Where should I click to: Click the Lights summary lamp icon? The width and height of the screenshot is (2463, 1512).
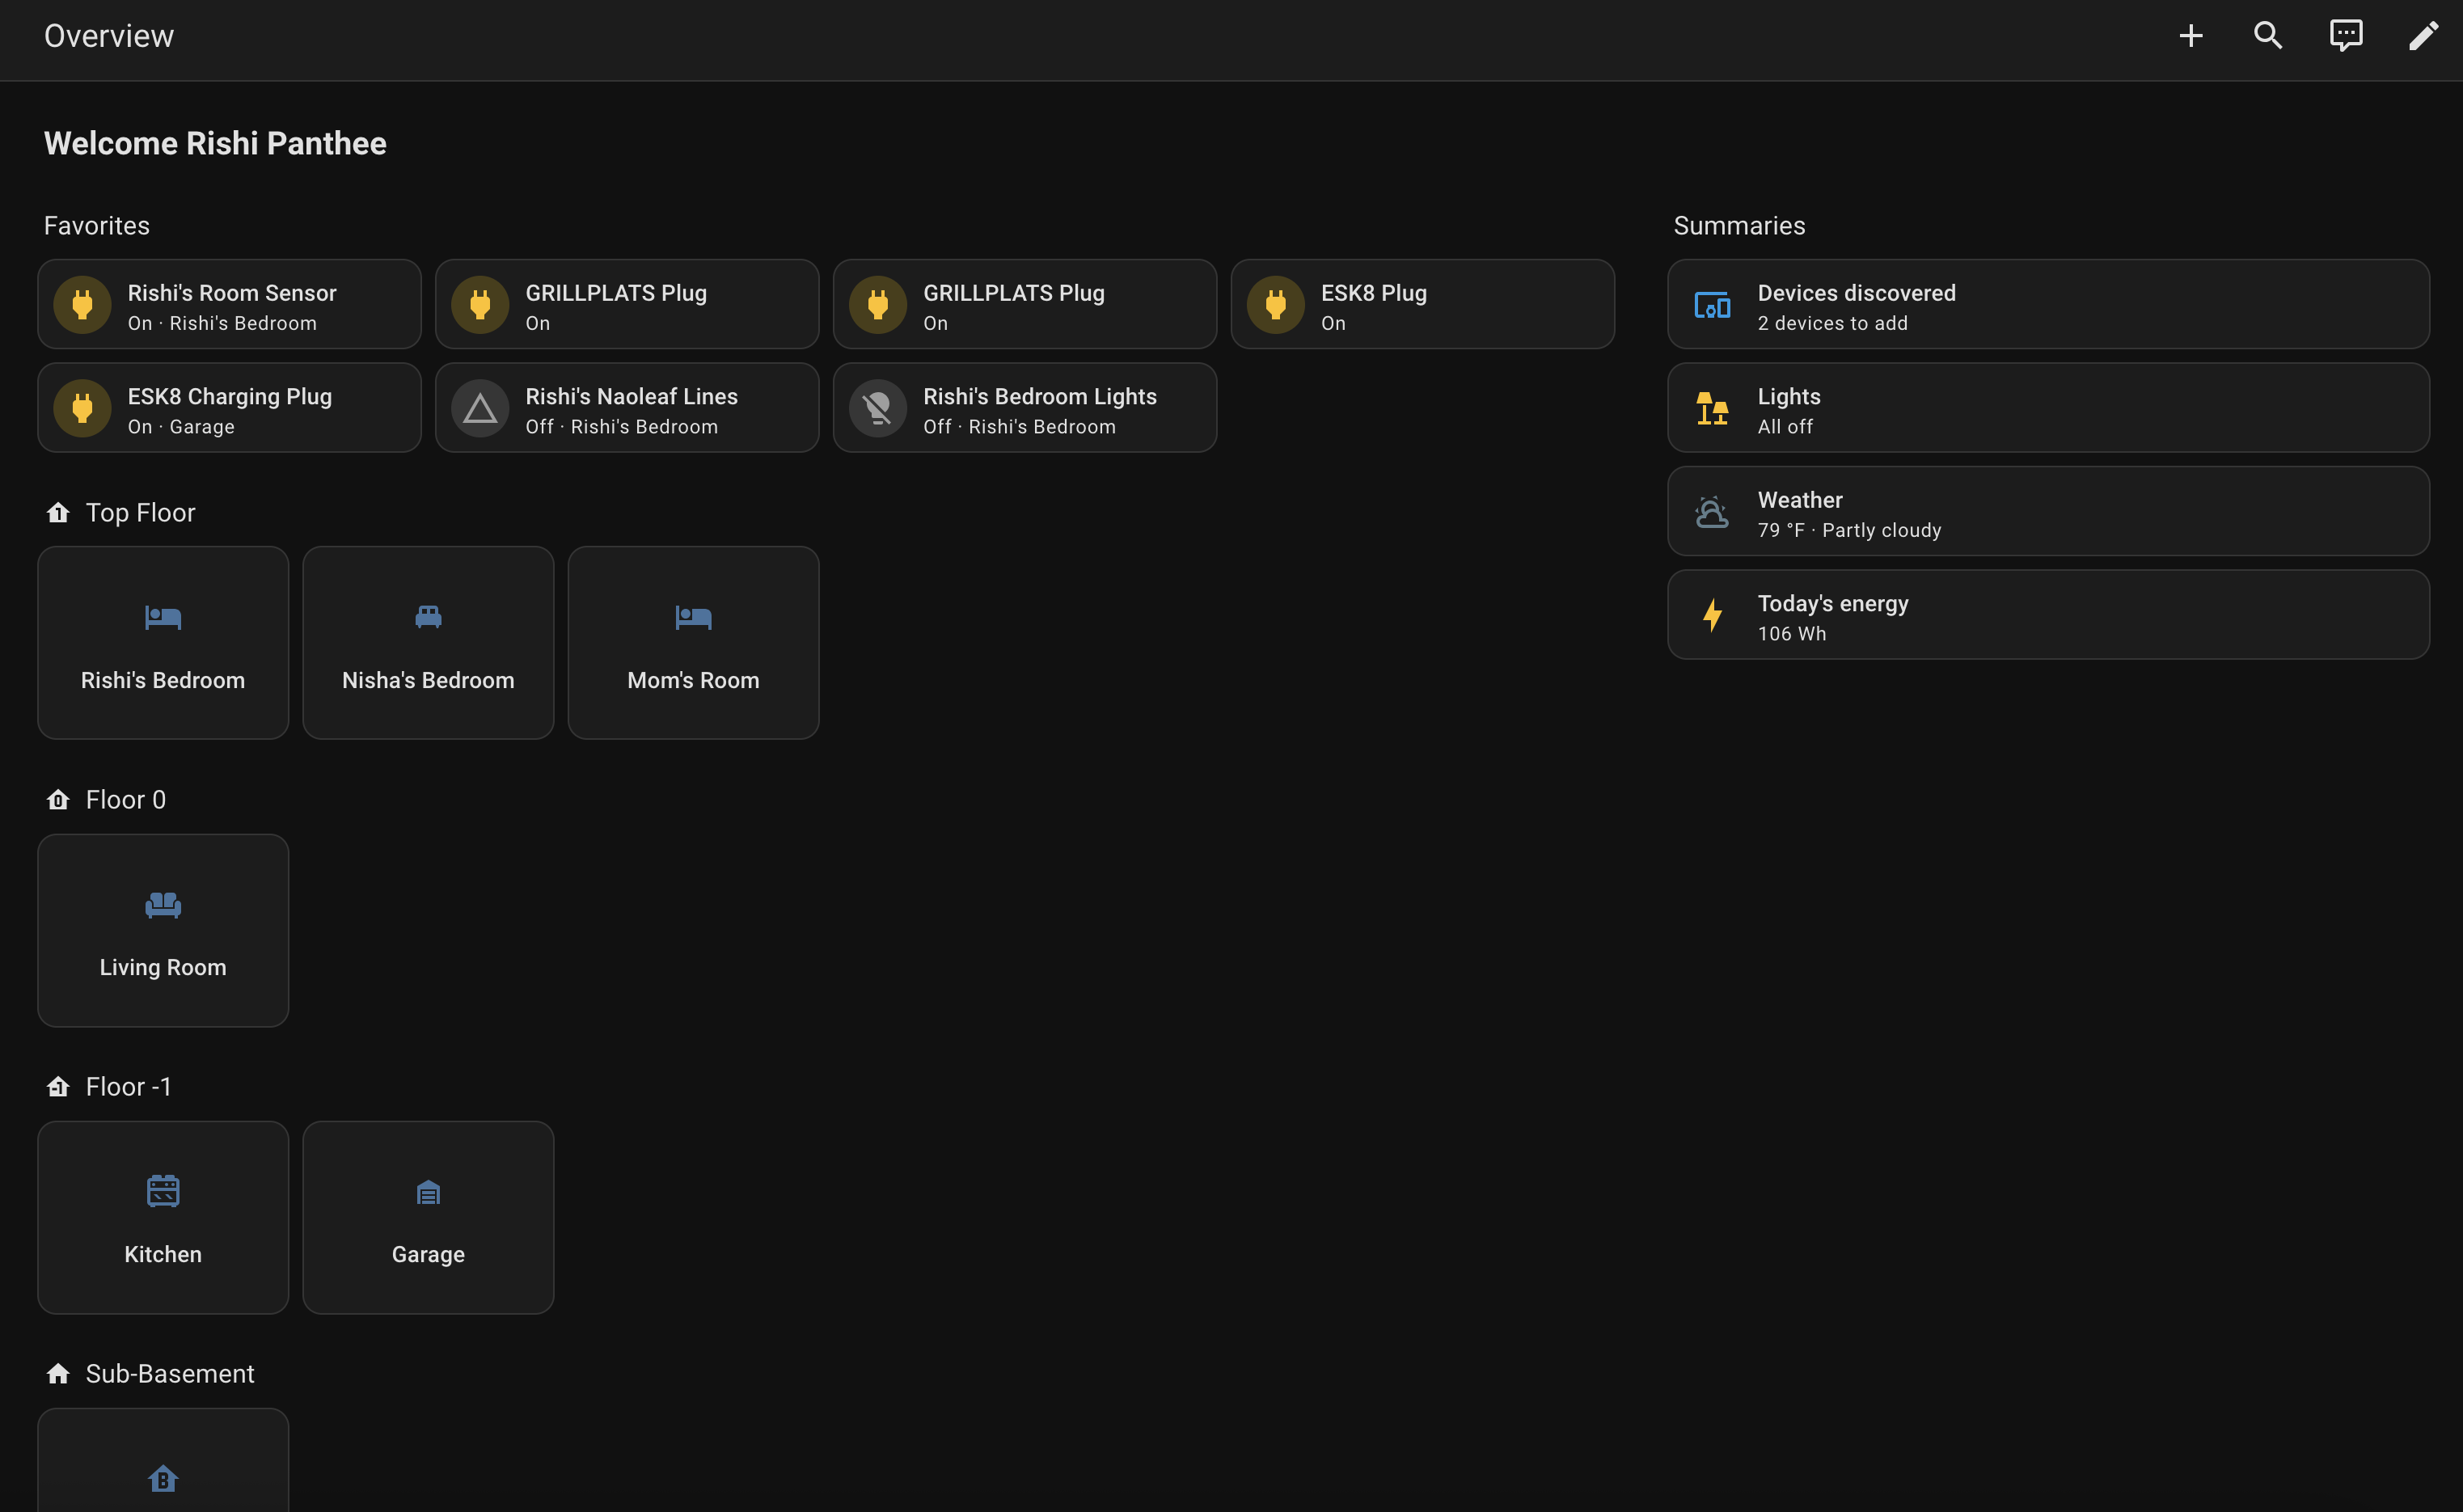(x=1712, y=408)
